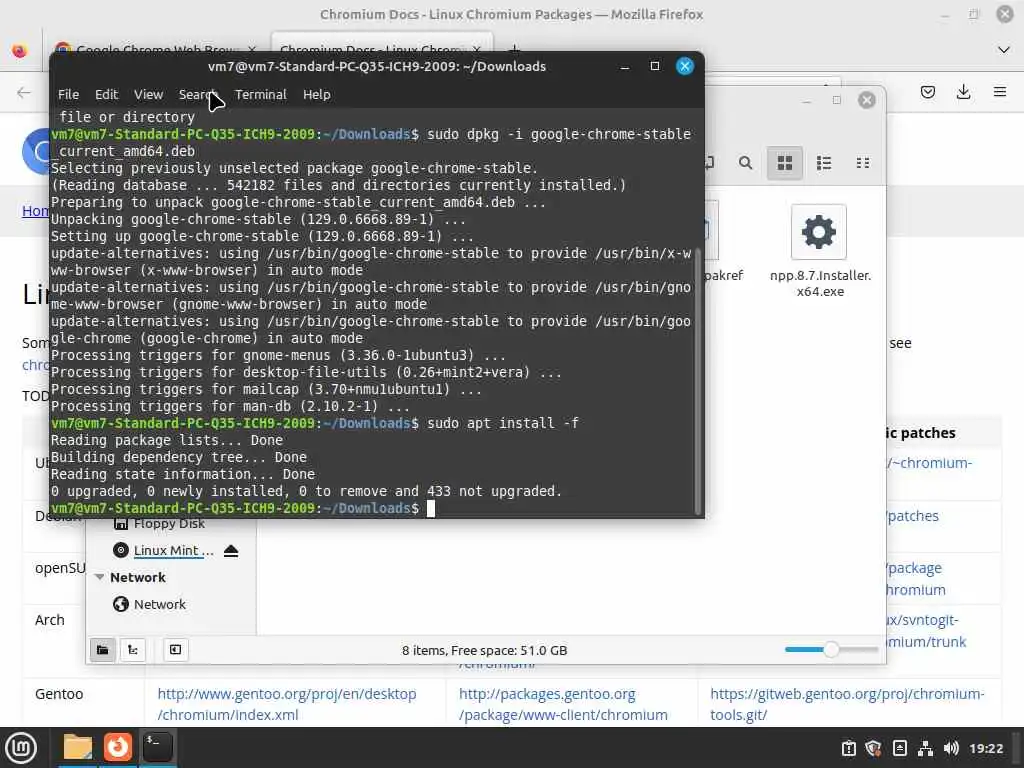Open gitweb.gentoo.org chromium-tools.git link
Viewport: 1024px width, 768px height.
(847, 704)
